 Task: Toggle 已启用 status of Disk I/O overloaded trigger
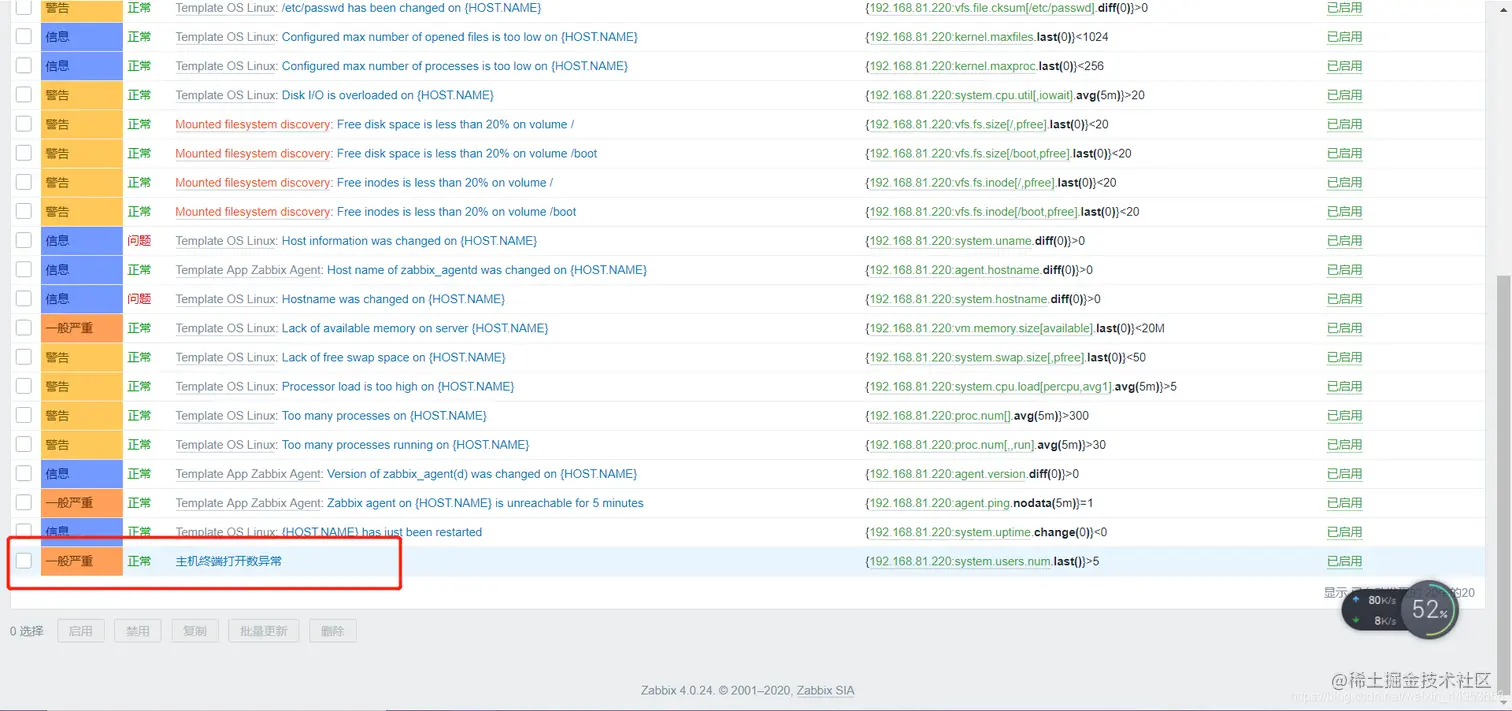coord(1344,95)
